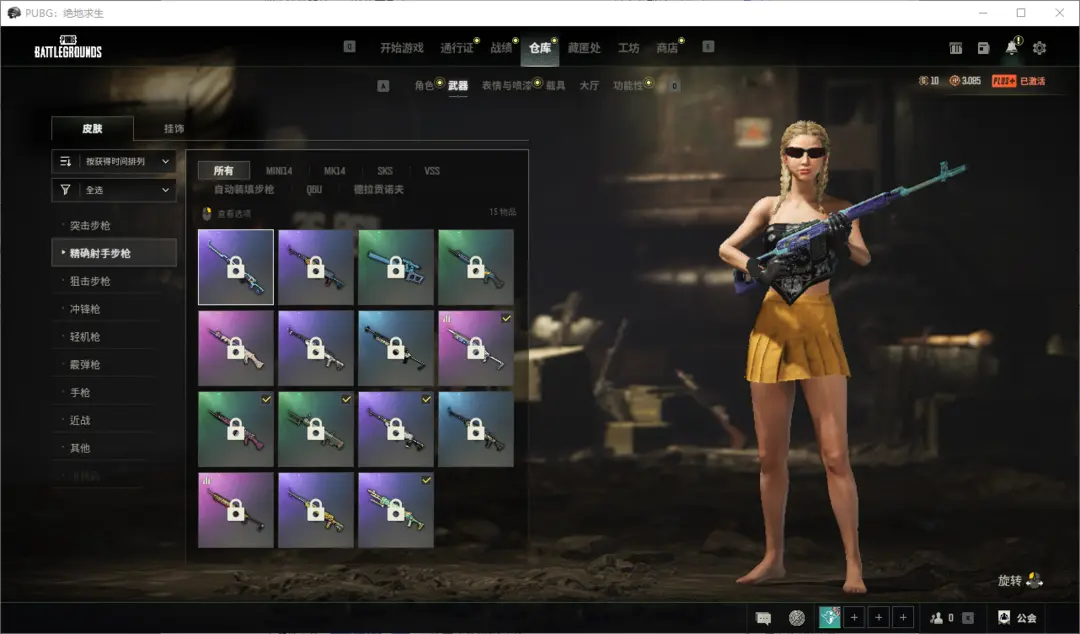The height and width of the screenshot is (634, 1080).
Task: Open the friends list icon
Action: (x=937, y=618)
